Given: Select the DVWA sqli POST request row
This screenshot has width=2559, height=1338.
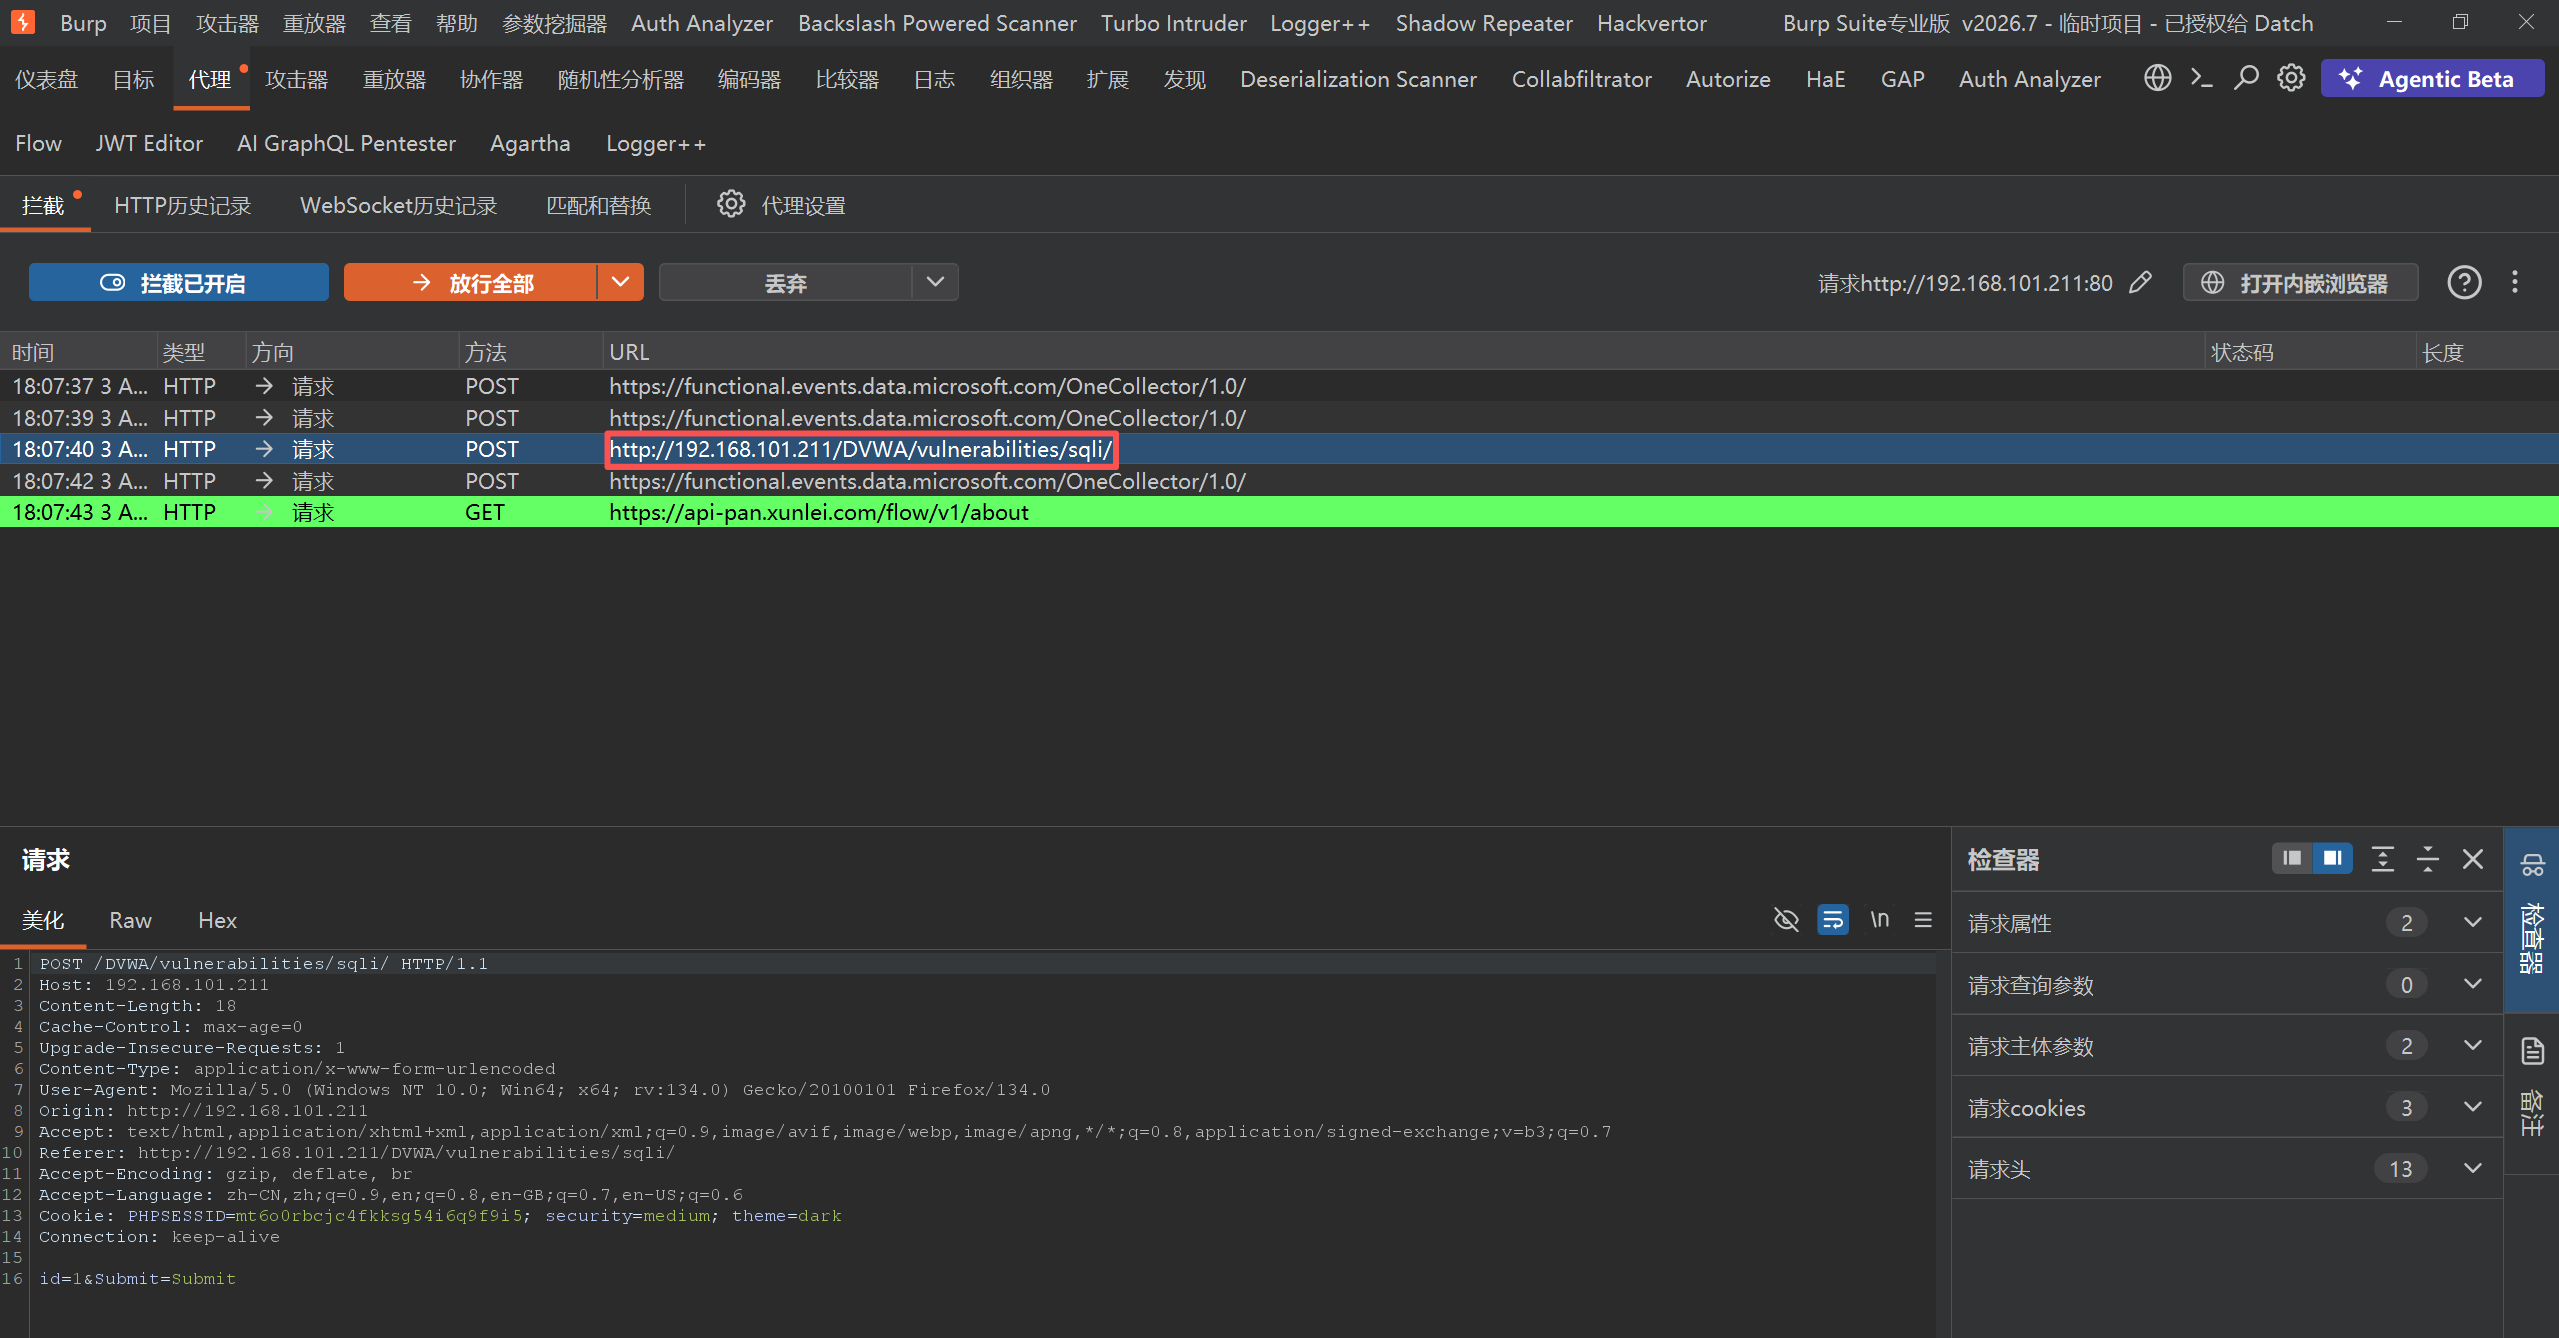Looking at the screenshot, I should pyautogui.click(x=1279, y=449).
